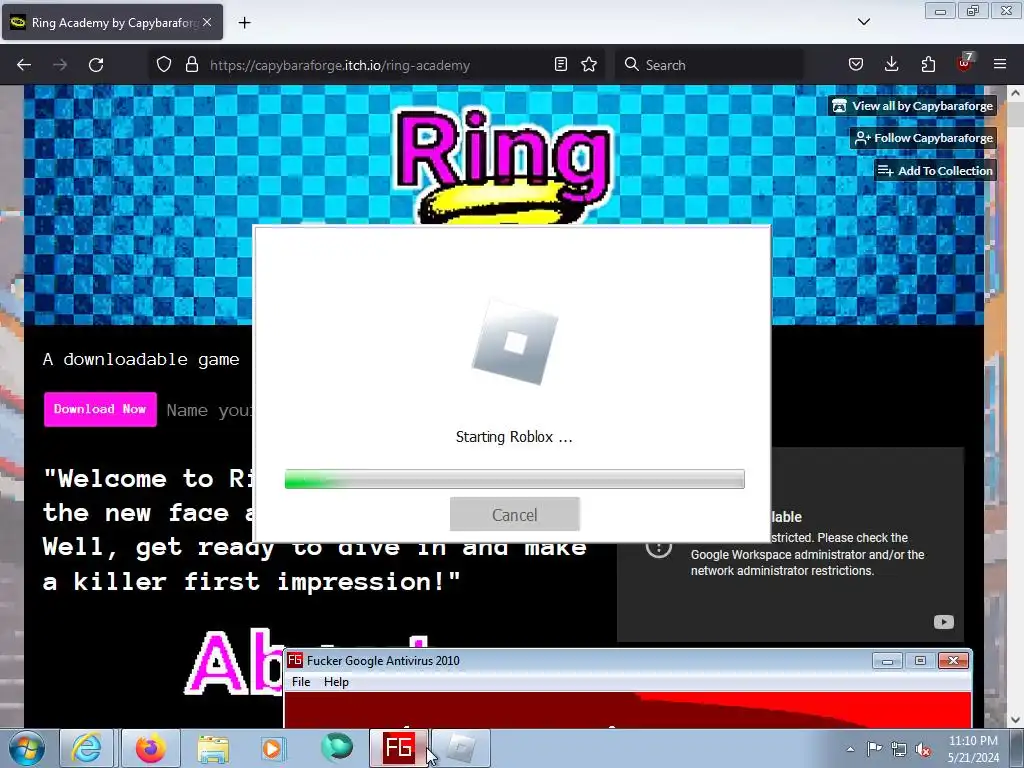Go back using the browser back arrow
This screenshot has height=768, width=1024.
pyautogui.click(x=24, y=65)
